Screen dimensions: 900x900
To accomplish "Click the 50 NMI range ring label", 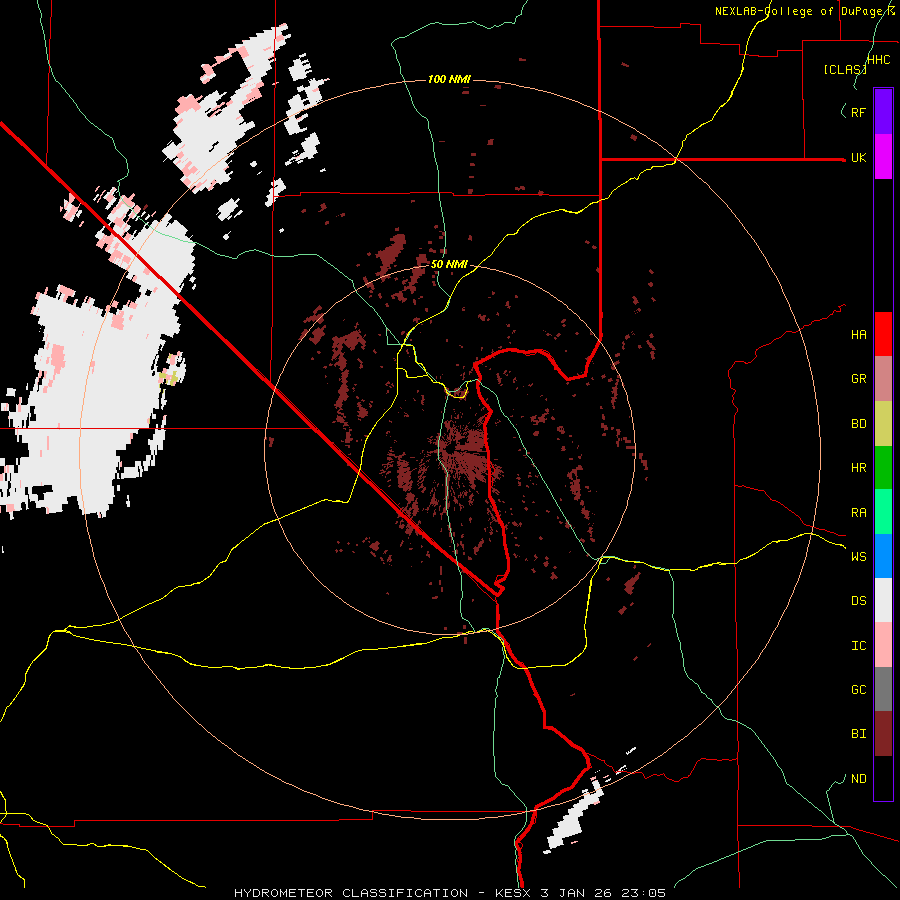I will 449,264.
